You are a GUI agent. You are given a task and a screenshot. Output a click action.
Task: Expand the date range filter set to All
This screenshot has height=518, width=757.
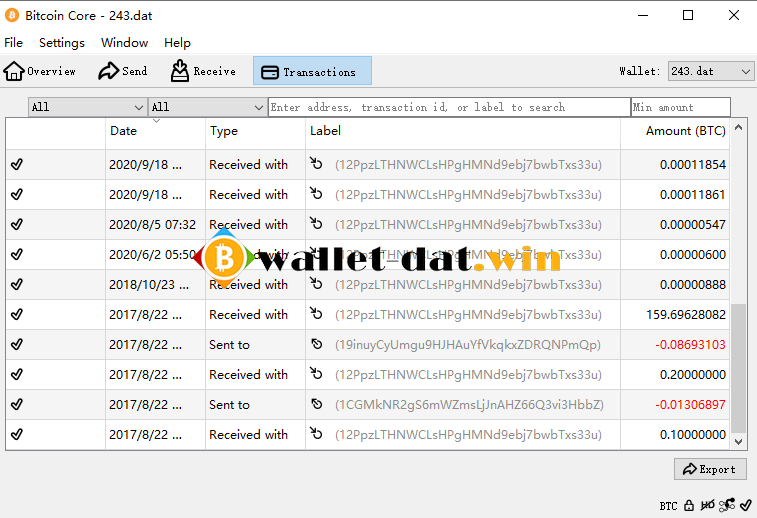click(87, 107)
